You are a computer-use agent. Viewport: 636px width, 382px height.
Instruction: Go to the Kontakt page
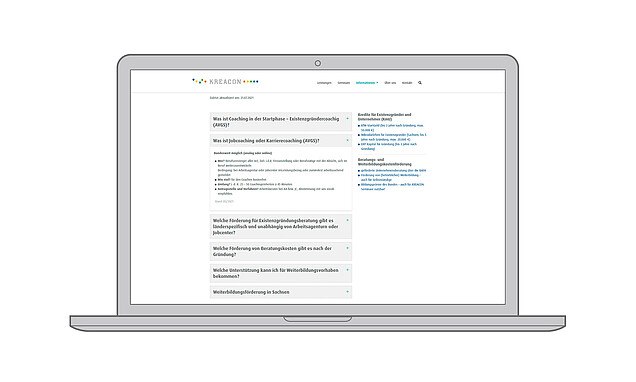[407, 83]
